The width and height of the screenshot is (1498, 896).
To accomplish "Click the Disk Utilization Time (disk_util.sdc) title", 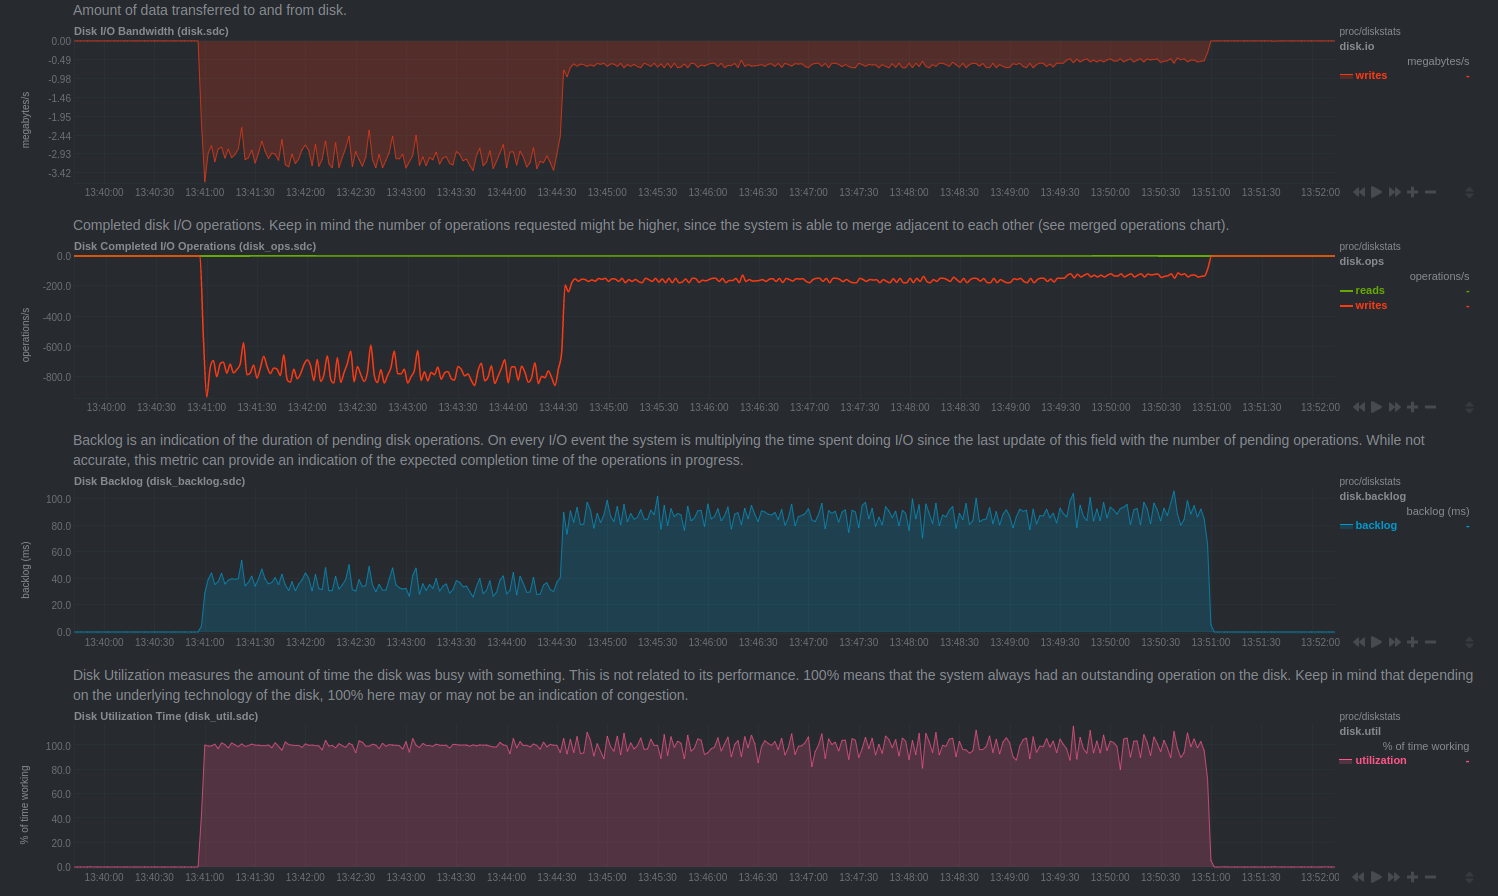I will click(166, 716).
